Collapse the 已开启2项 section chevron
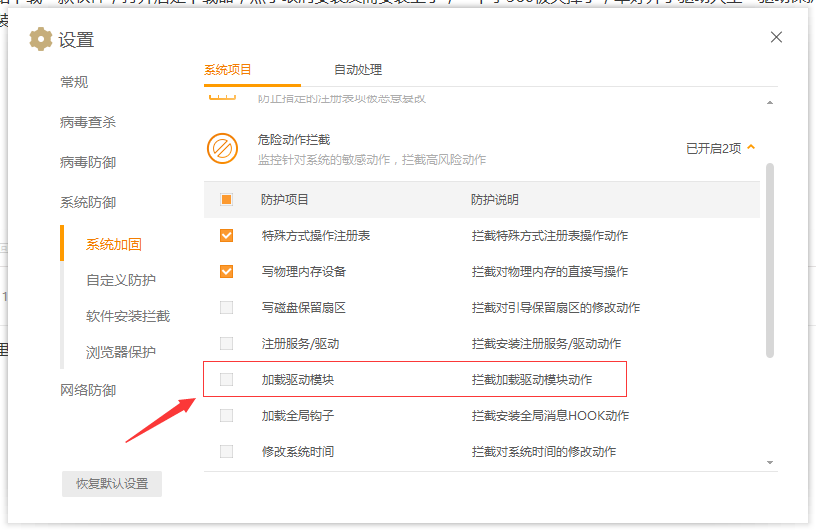The image size is (816, 531). point(751,148)
